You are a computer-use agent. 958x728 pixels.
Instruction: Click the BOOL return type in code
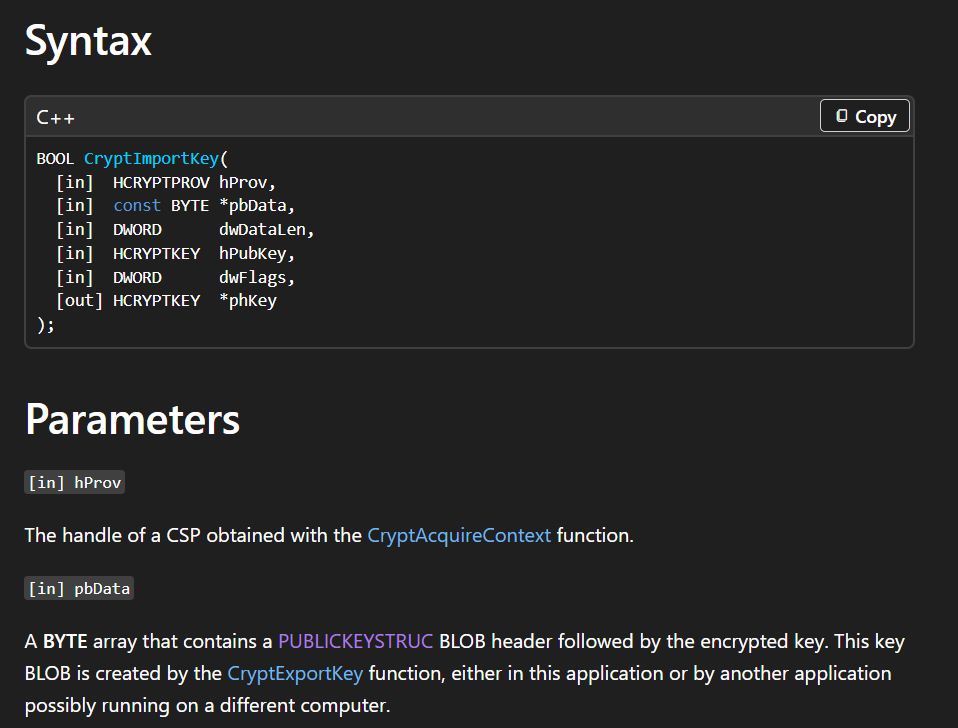click(x=56, y=158)
